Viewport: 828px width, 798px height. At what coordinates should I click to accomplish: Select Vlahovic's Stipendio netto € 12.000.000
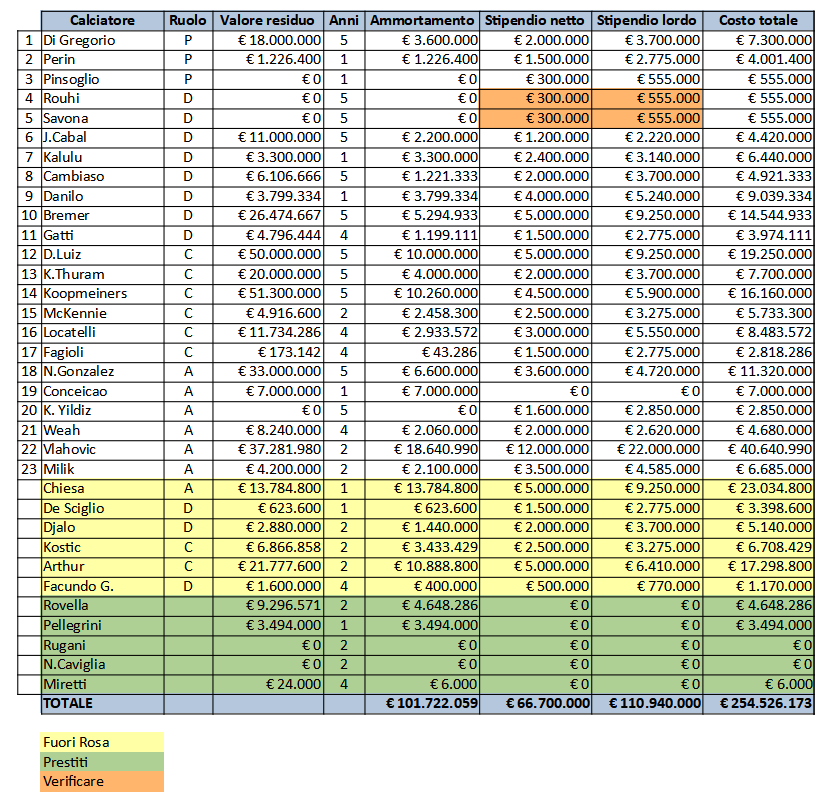[535, 449]
